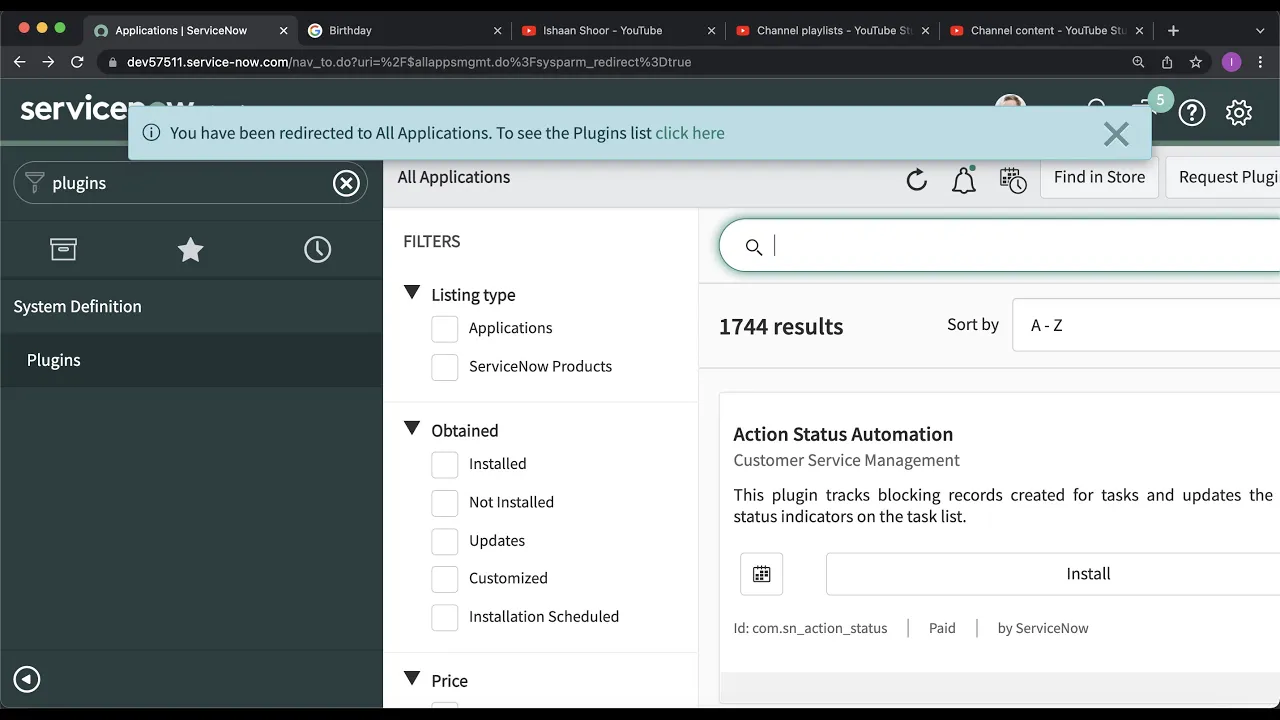Screen dimensions: 1280x720
Task: Open Chrome profile avatar
Action: (x=1232, y=62)
